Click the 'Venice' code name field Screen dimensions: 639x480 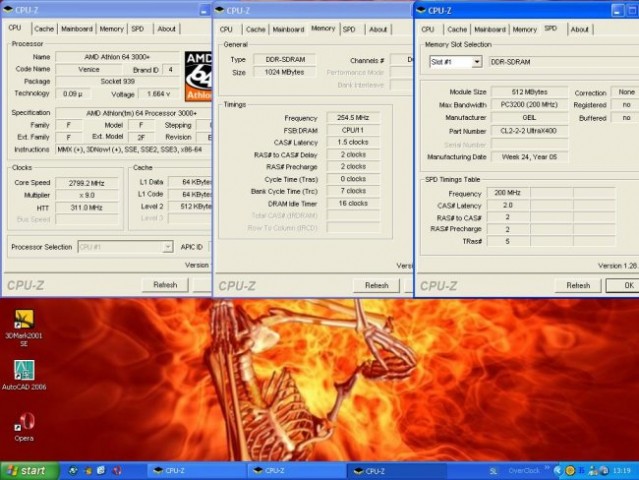(x=89, y=69)
